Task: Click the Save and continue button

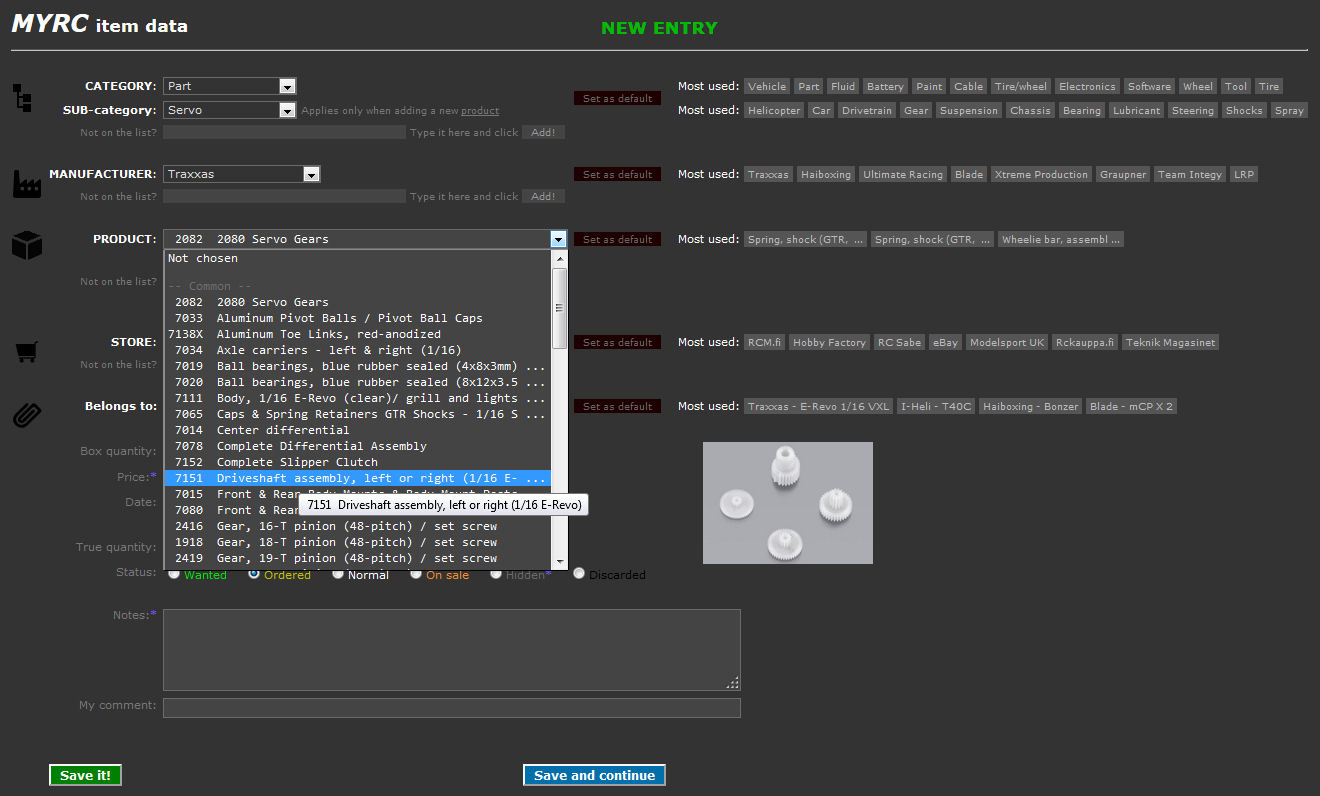Action: [594, 775]
